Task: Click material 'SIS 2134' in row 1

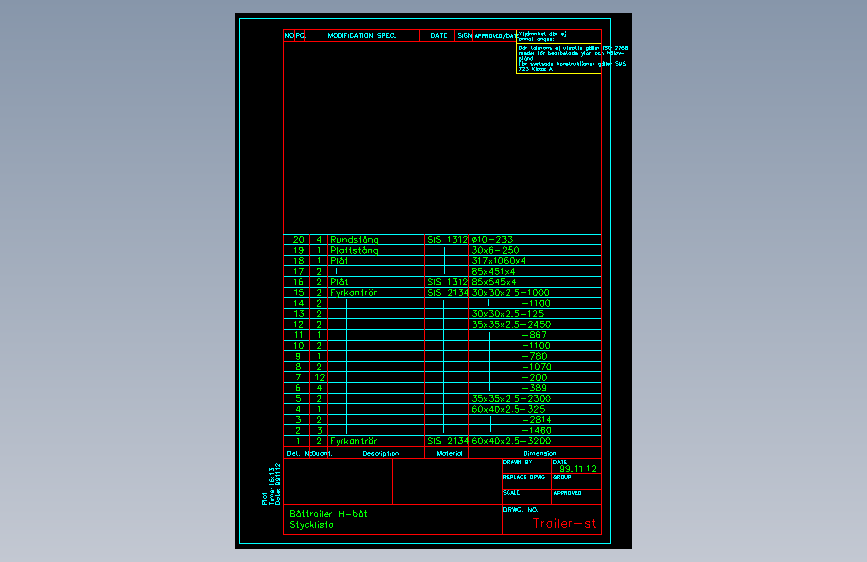Action: pos(447,441)
